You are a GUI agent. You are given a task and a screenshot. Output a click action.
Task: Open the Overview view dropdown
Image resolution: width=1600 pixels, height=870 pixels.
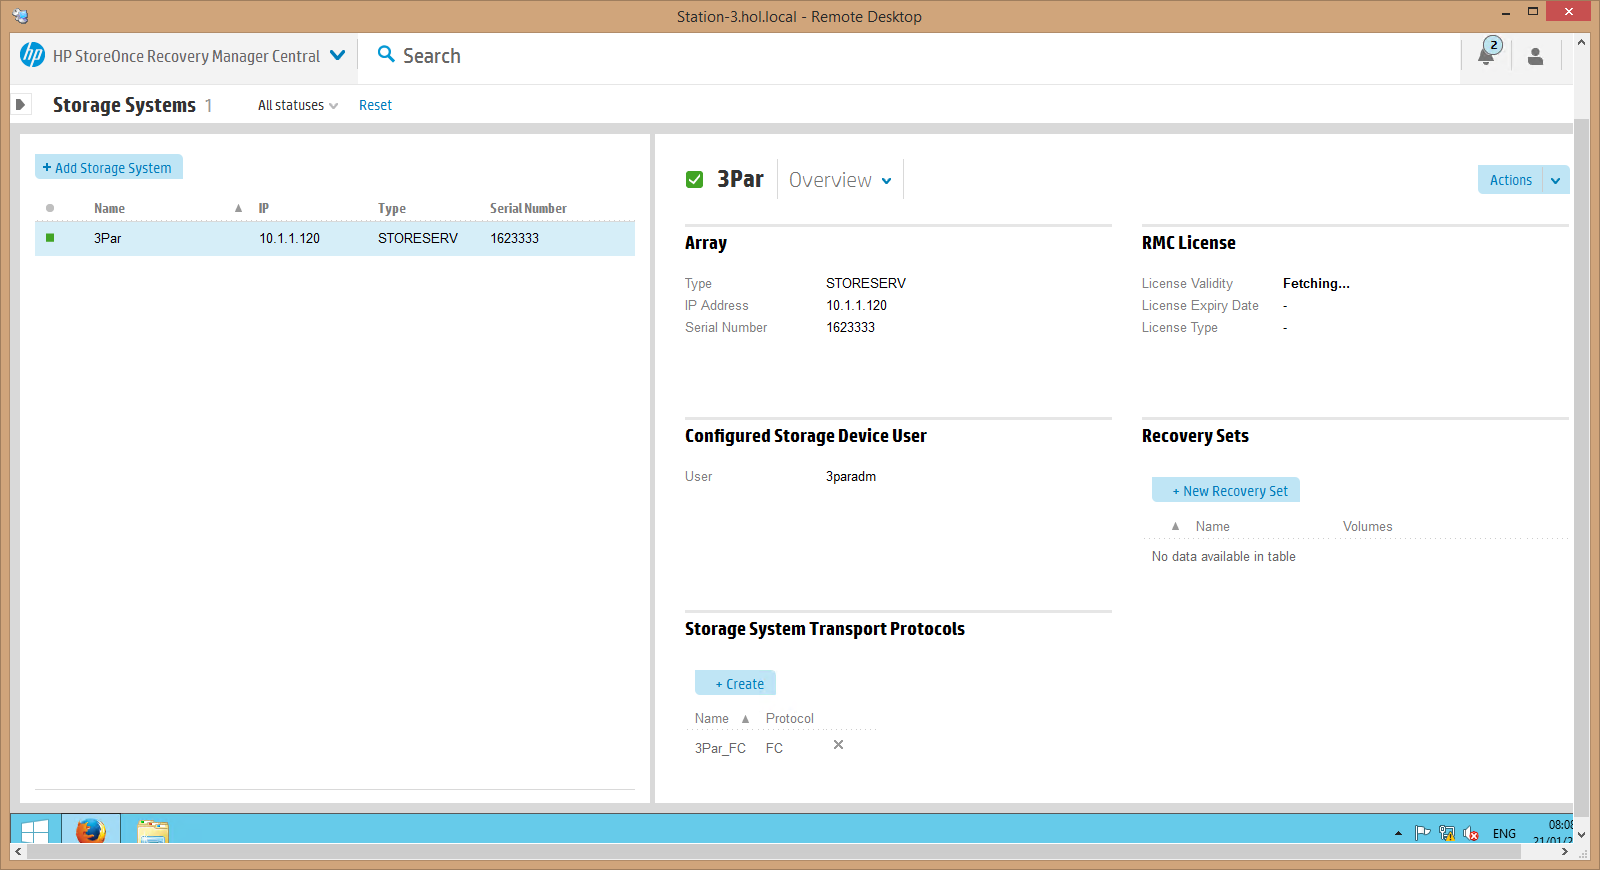pos(840,180)
